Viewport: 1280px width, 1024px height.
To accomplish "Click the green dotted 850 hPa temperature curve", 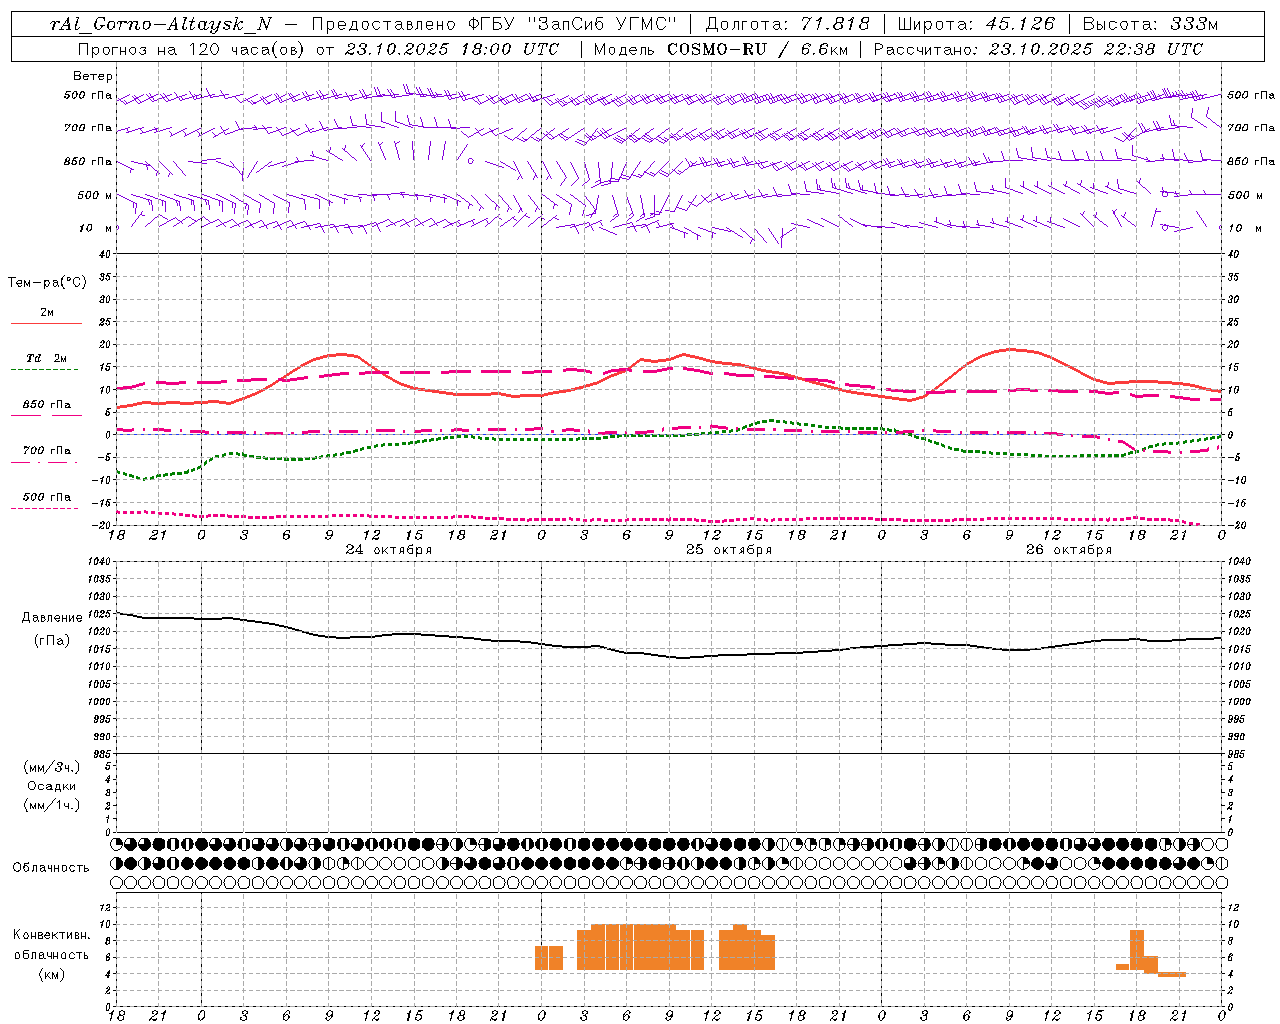I will point(668,436).
